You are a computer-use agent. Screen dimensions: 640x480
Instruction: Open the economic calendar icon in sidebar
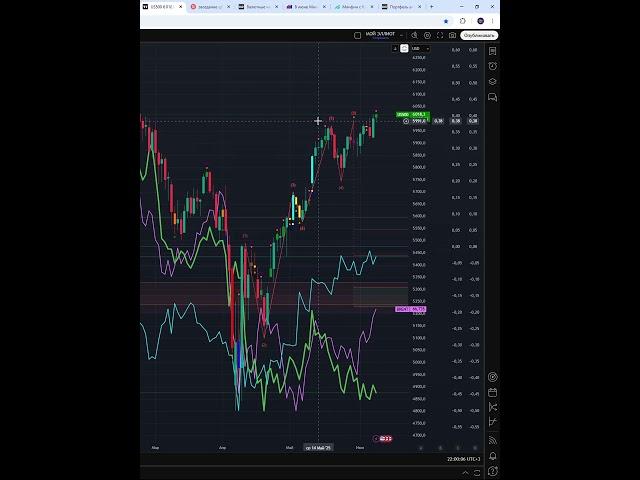(493, 393)
